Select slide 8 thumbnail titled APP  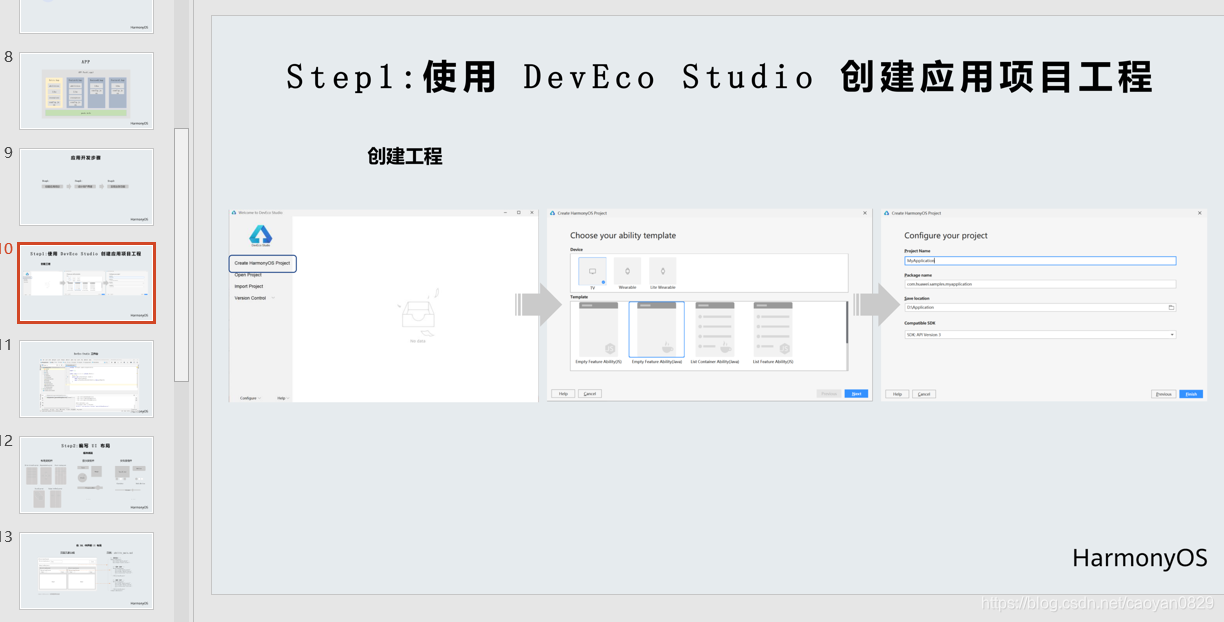point(86,91)
